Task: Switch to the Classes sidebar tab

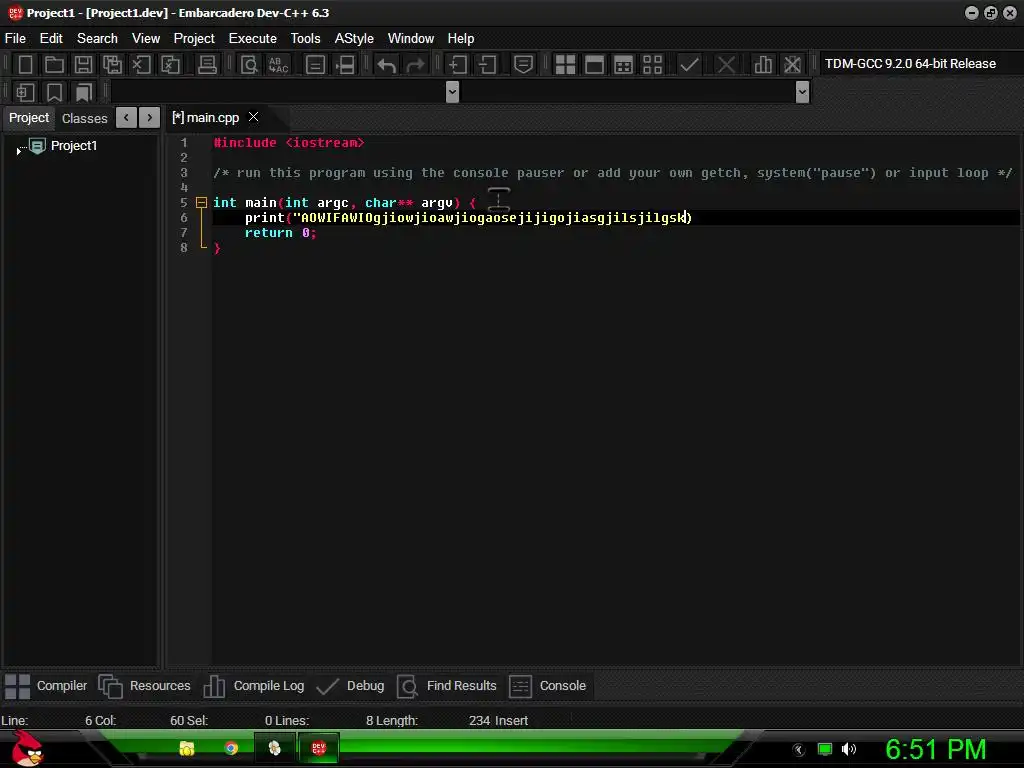Action: pyautogui.click(x=84, y=118)
